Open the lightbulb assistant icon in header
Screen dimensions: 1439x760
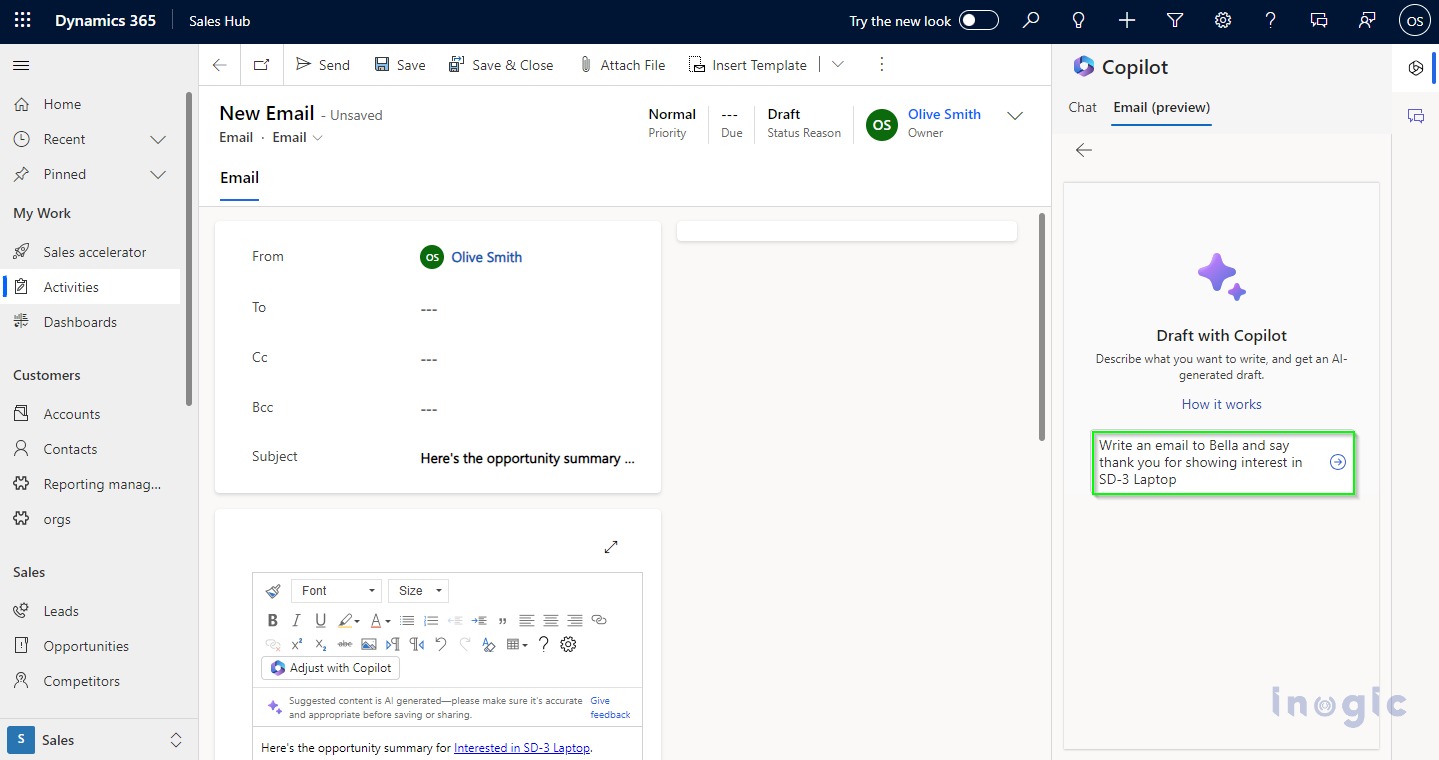pyautogui.click(x=1079, y=20)
